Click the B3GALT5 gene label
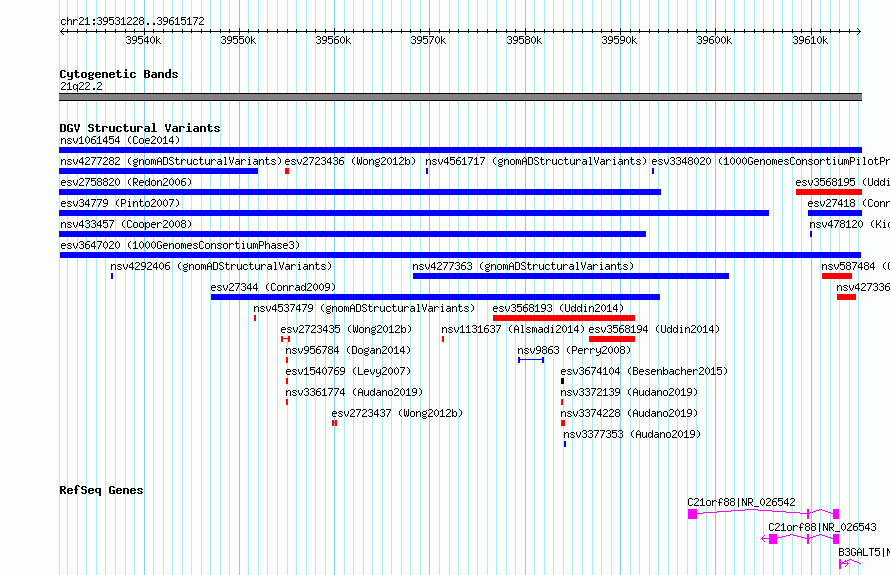This screenshot has width=890, height=575. 864,552
